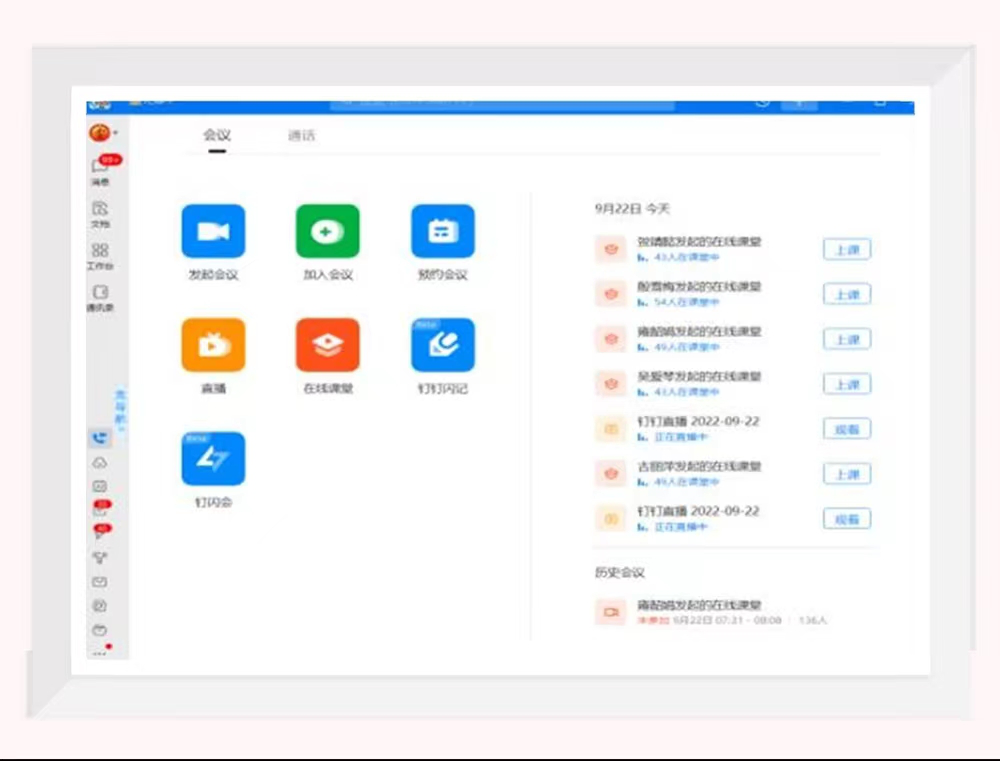Expand the profile avatar dropdown arrow
The height and width of the screenshot is (761, 1000).
click(116, 133)
